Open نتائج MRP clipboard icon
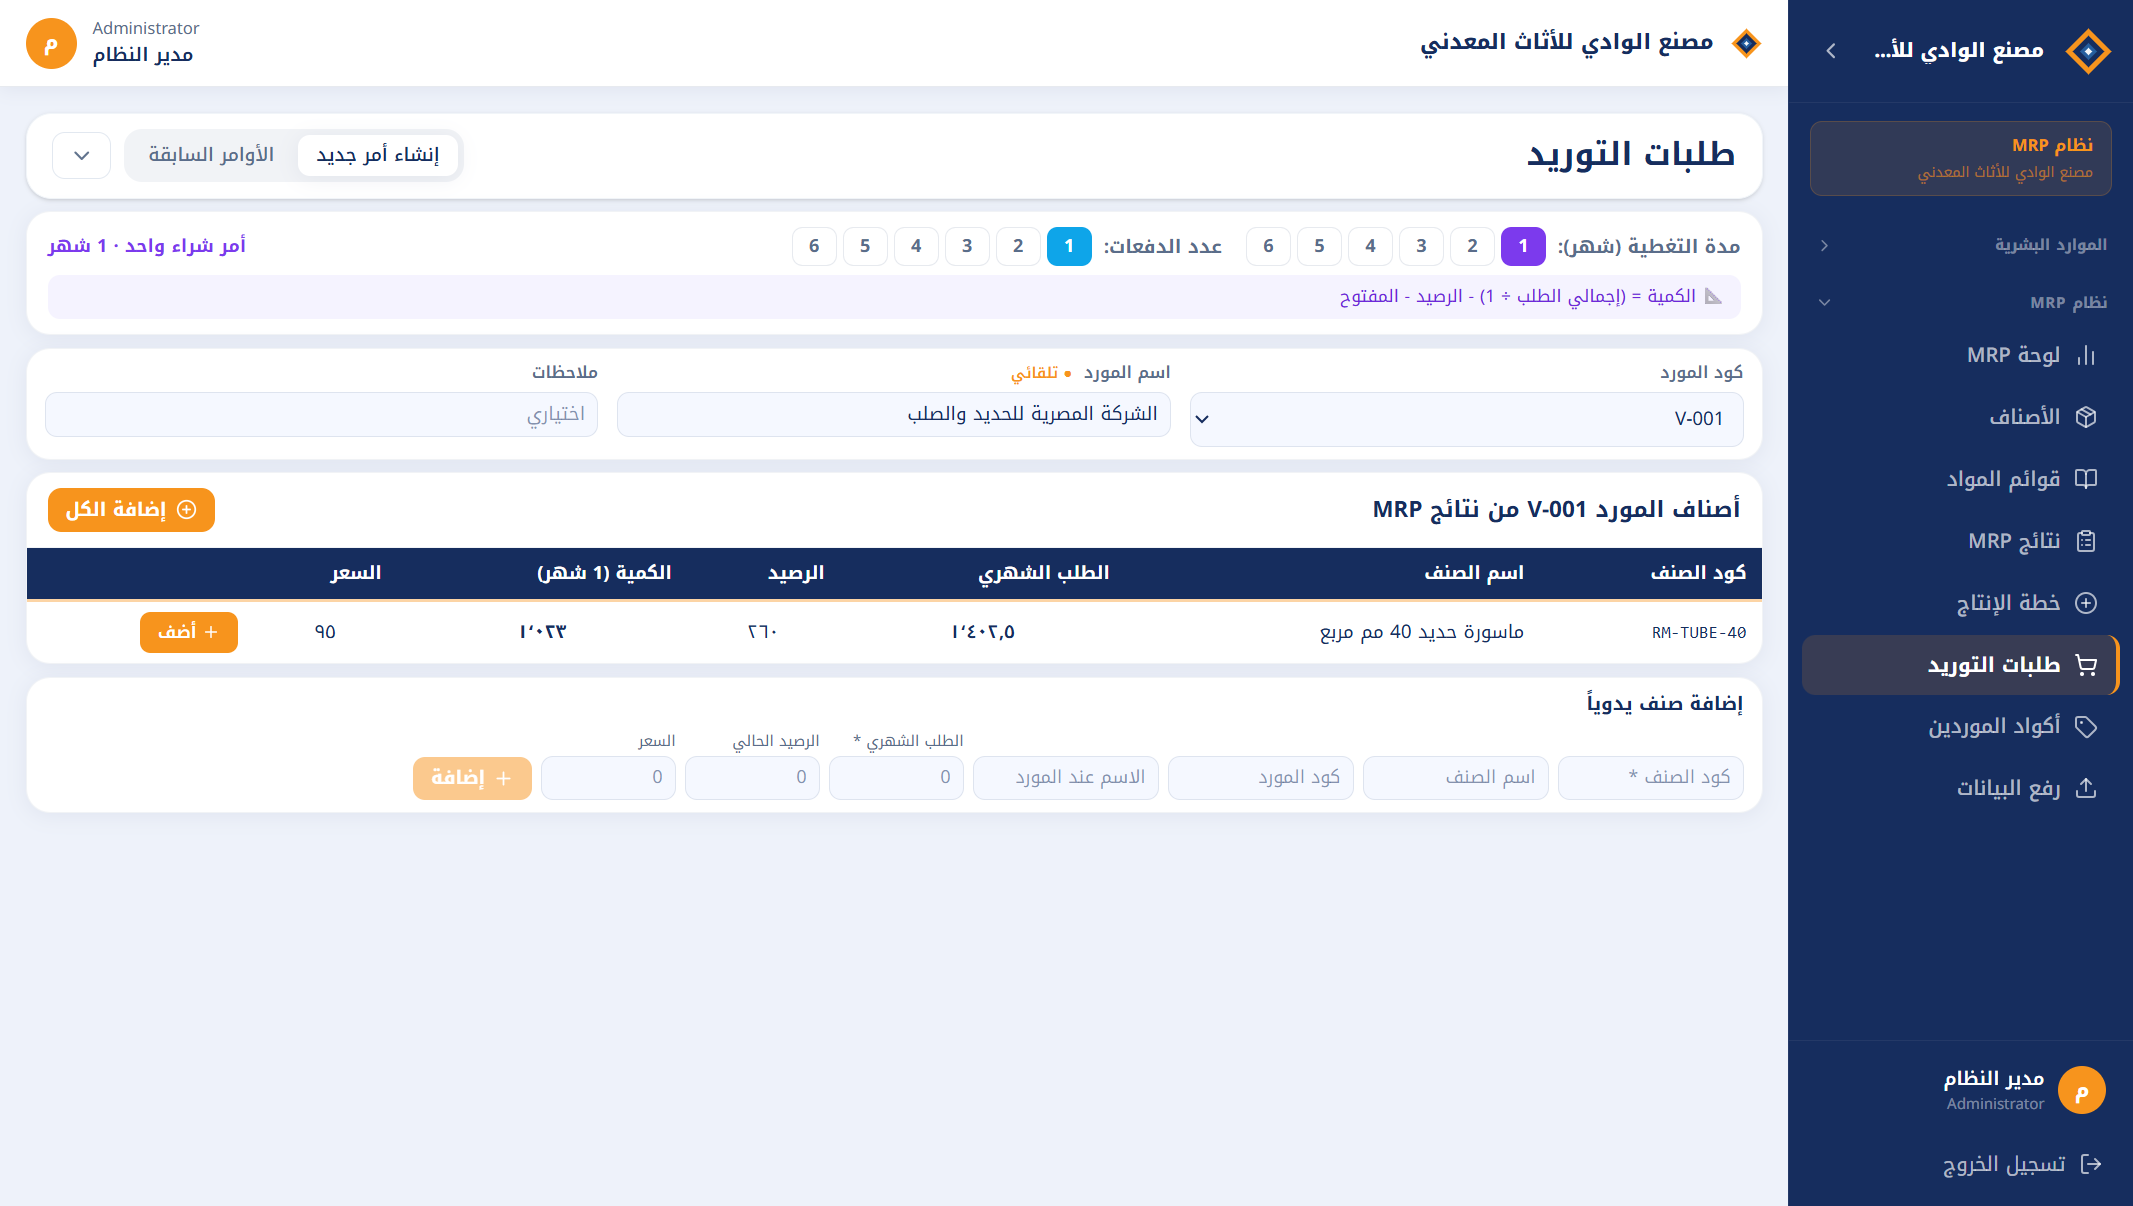Viewport: 2133px width, 1206px height. pyautogui.click(x=2086, y=541)
